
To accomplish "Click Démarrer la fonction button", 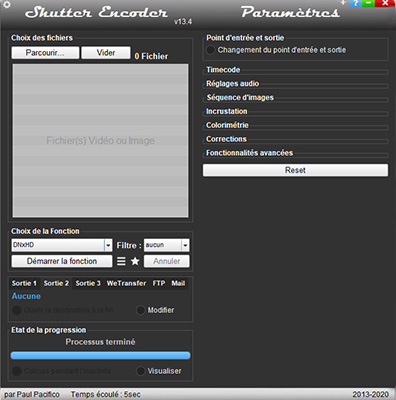I will click(x=62, y=261).
